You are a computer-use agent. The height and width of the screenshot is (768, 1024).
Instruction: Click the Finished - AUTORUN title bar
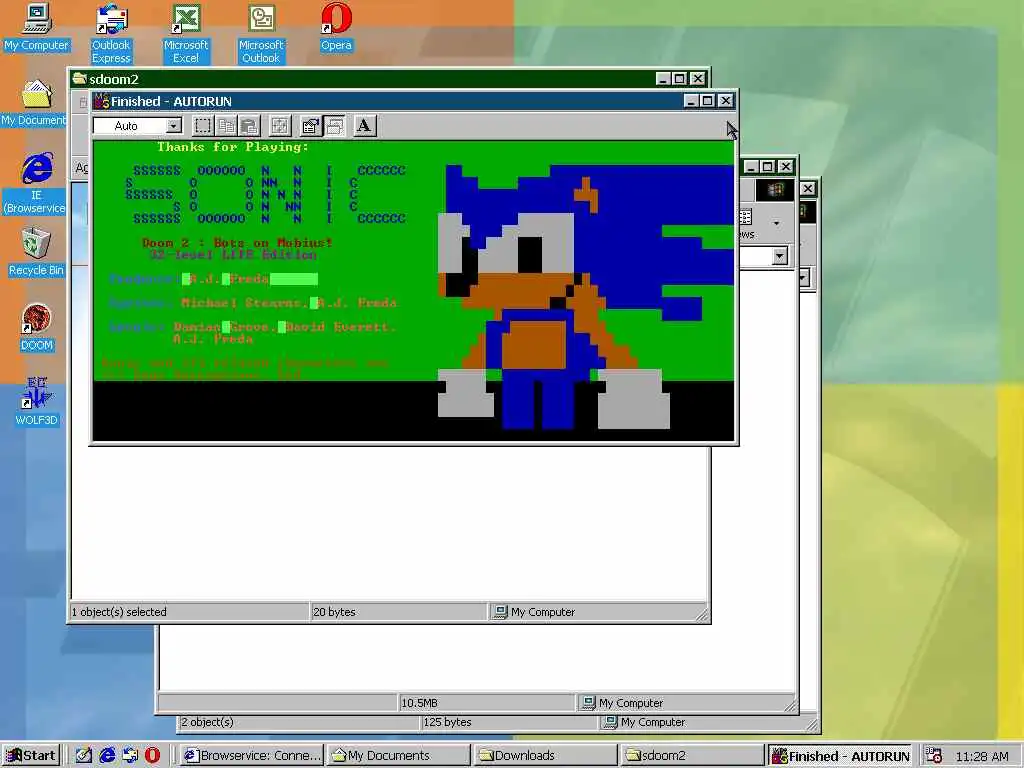(x=414, y=101)
